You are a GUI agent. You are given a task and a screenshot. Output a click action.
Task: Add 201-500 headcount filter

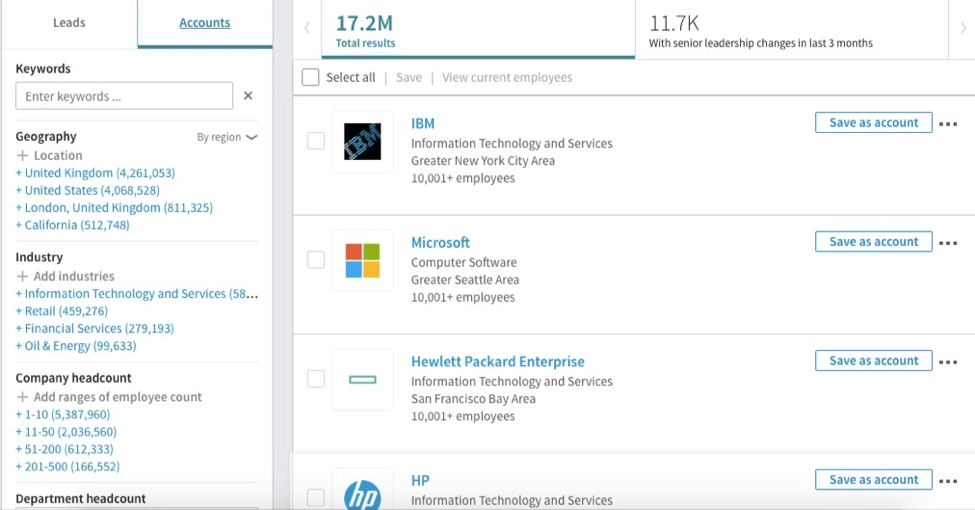coord(68,466)
